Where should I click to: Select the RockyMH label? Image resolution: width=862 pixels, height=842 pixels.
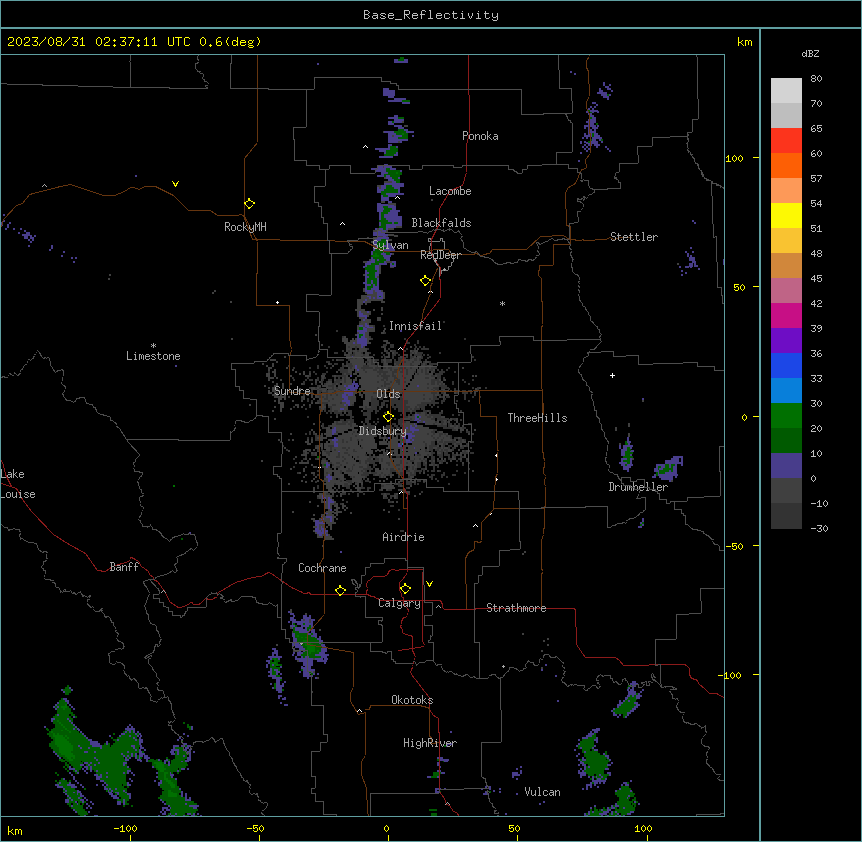click(245, 227)
